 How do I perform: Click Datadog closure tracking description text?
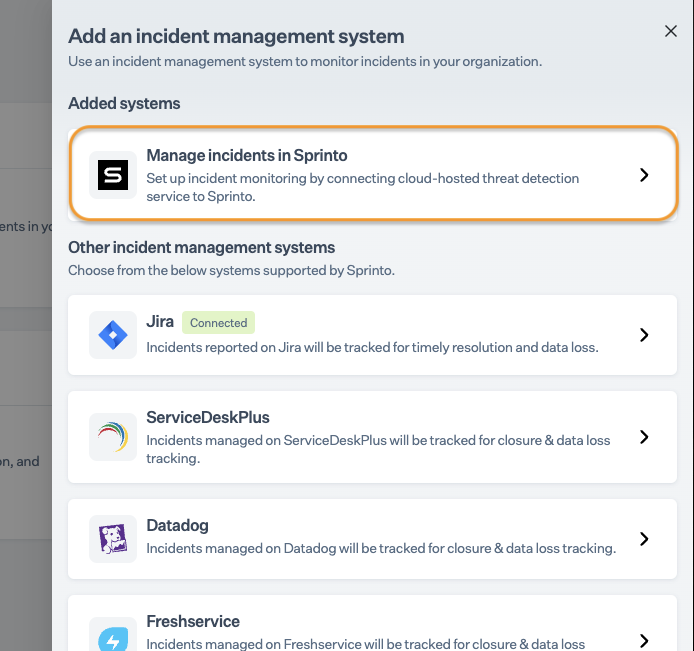click(381, 548)
